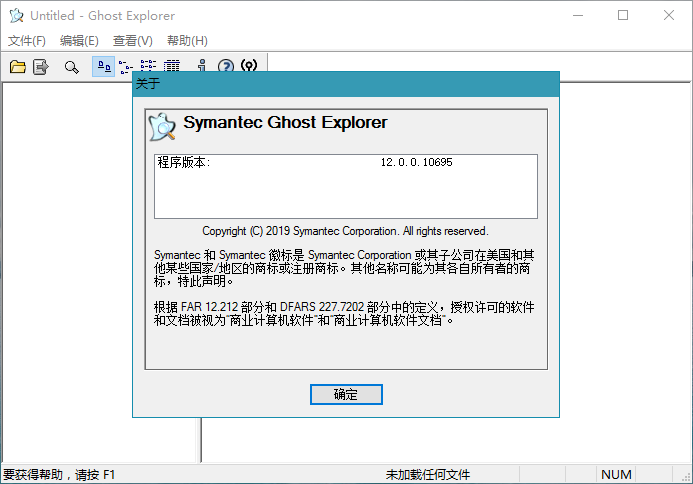Click the Ghost Explorer logo in dialog
This screenshot has height=484, width=693.
point(162,126)
